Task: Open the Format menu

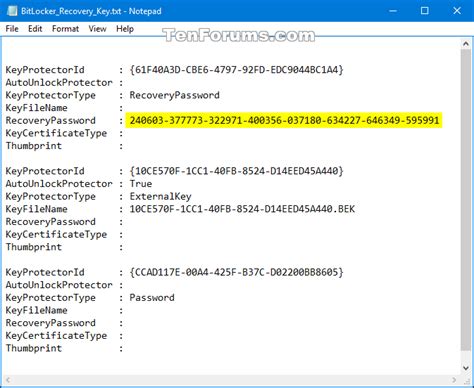Action: [65, 29]
